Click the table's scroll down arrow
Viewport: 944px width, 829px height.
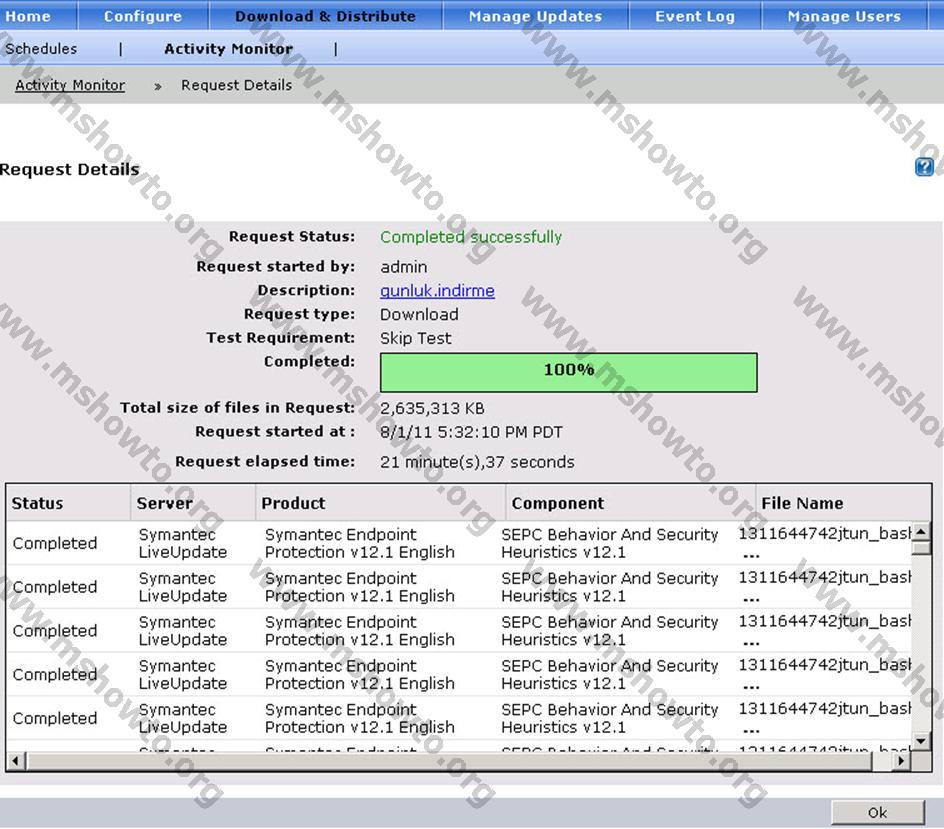921,741
